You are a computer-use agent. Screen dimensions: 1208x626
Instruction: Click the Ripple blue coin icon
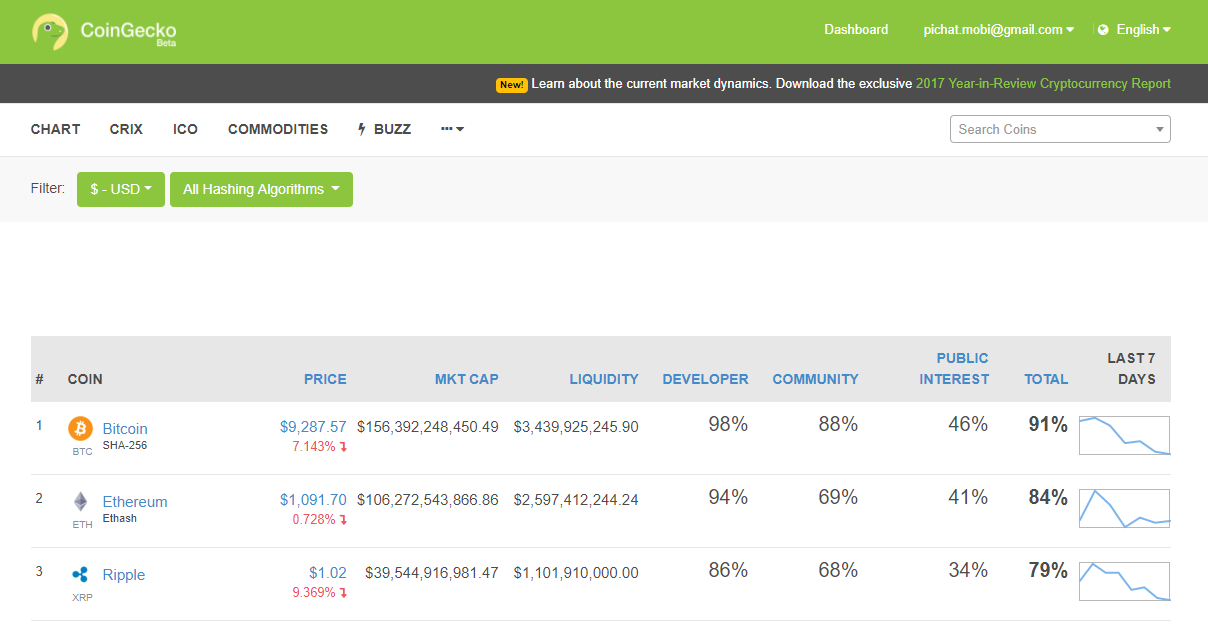click(x=80, y=575)
